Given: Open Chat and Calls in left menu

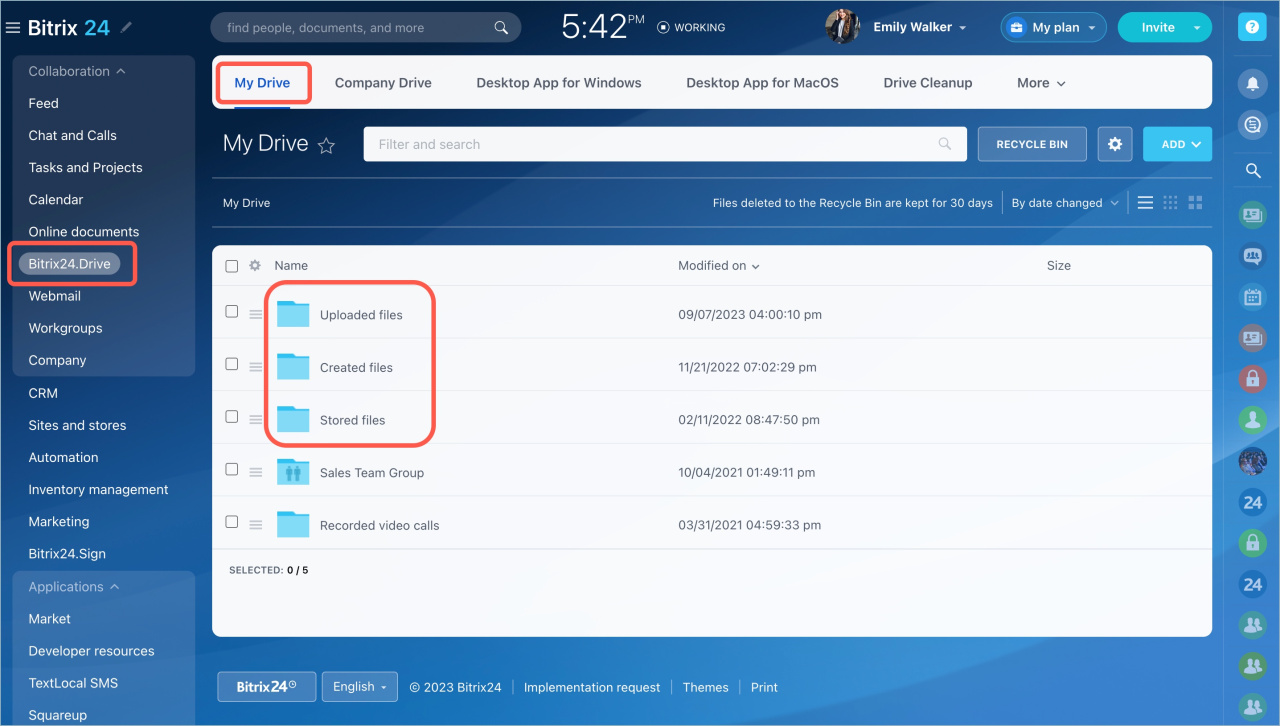Looking at the screenshot, I should point(72,135).
